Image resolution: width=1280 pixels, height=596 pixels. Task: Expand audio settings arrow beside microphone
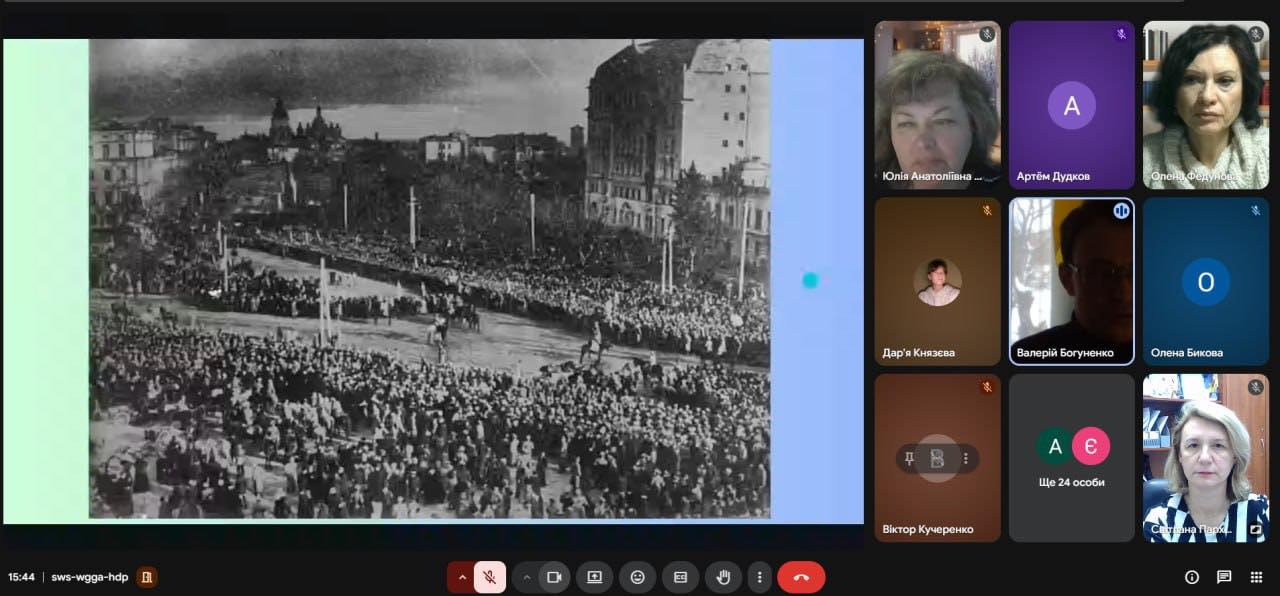pyautogui.click(x=461, y=577)
